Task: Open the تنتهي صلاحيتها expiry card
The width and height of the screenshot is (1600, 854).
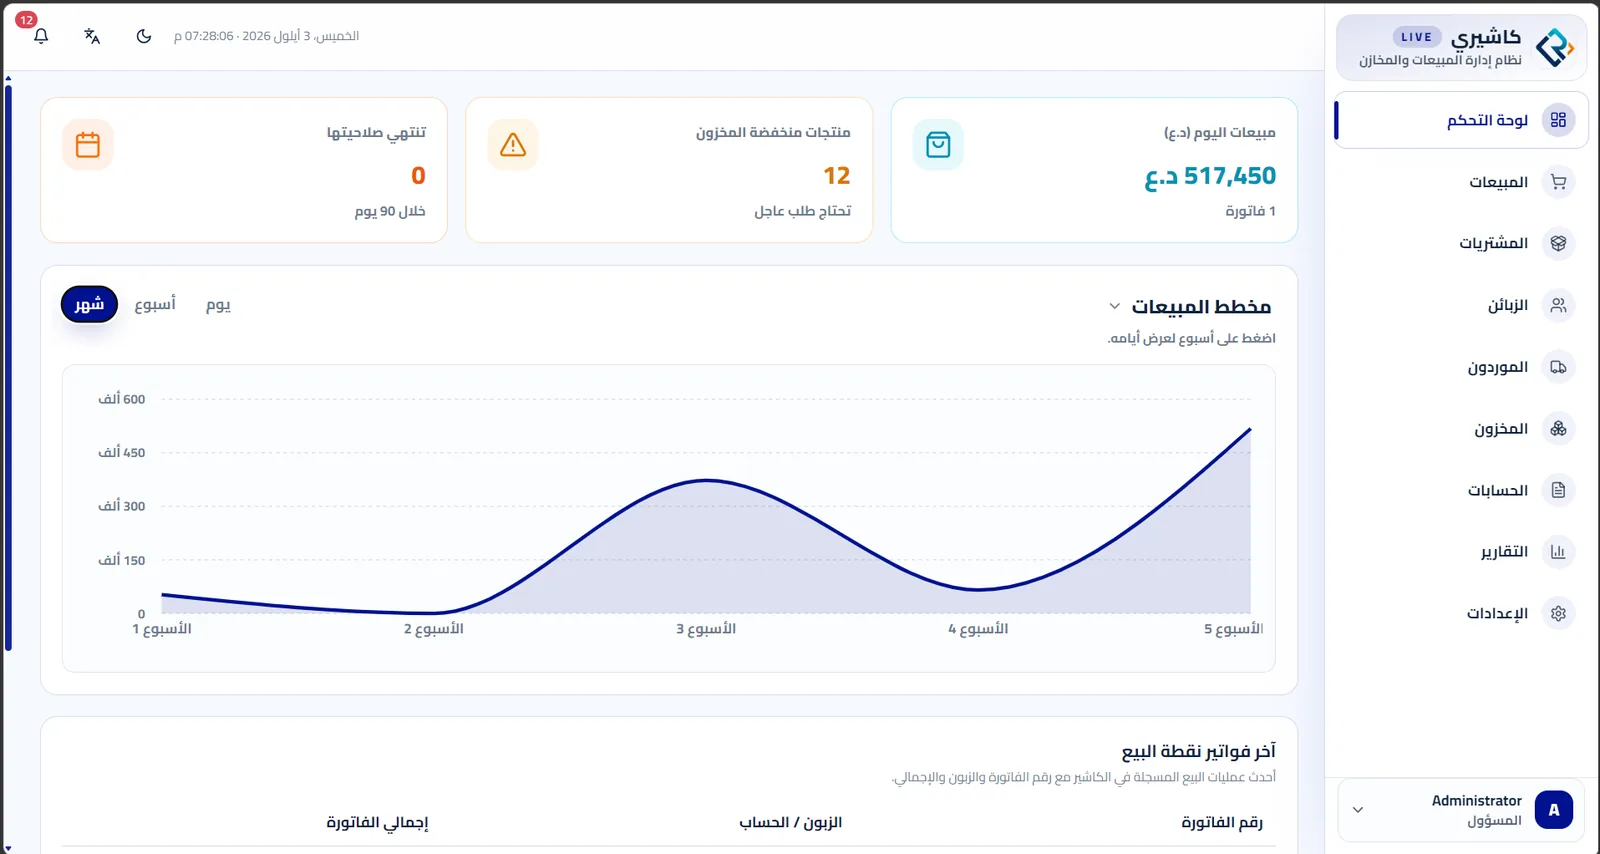Action: click(x=244, y=170)
